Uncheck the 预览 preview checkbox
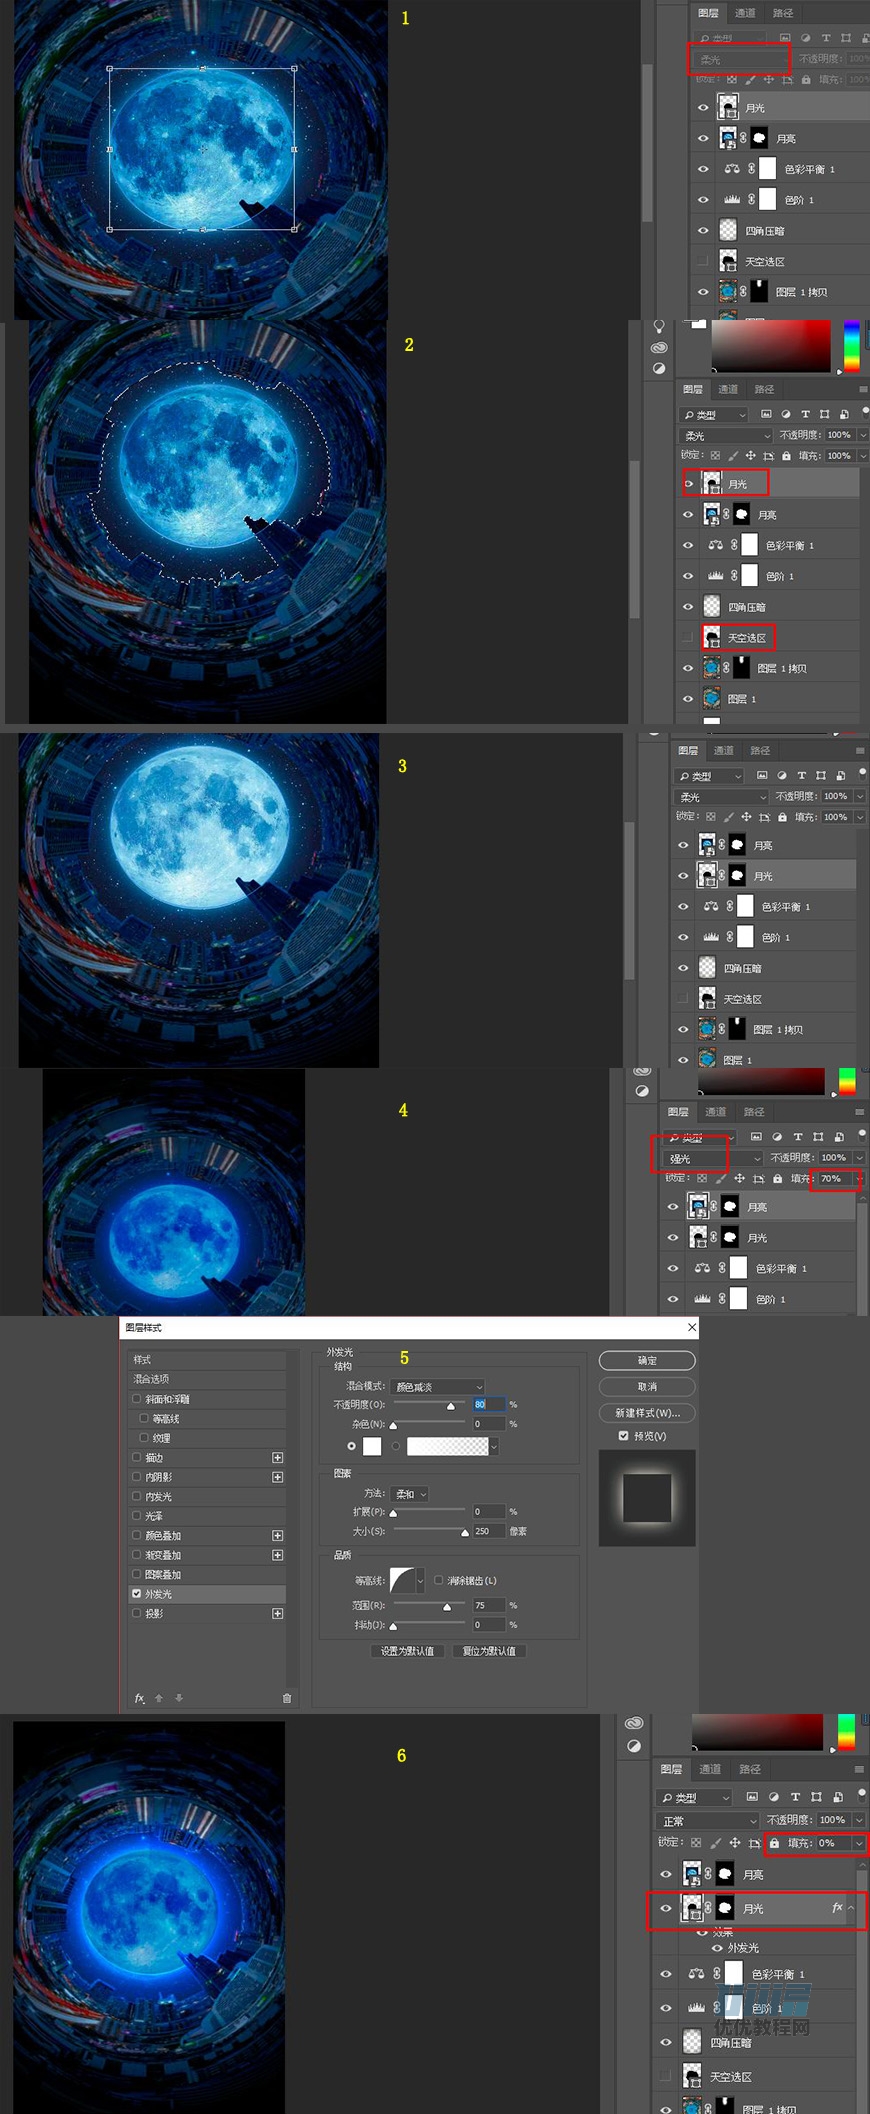Screen dimensions: 870x2114 point(624,1436)
